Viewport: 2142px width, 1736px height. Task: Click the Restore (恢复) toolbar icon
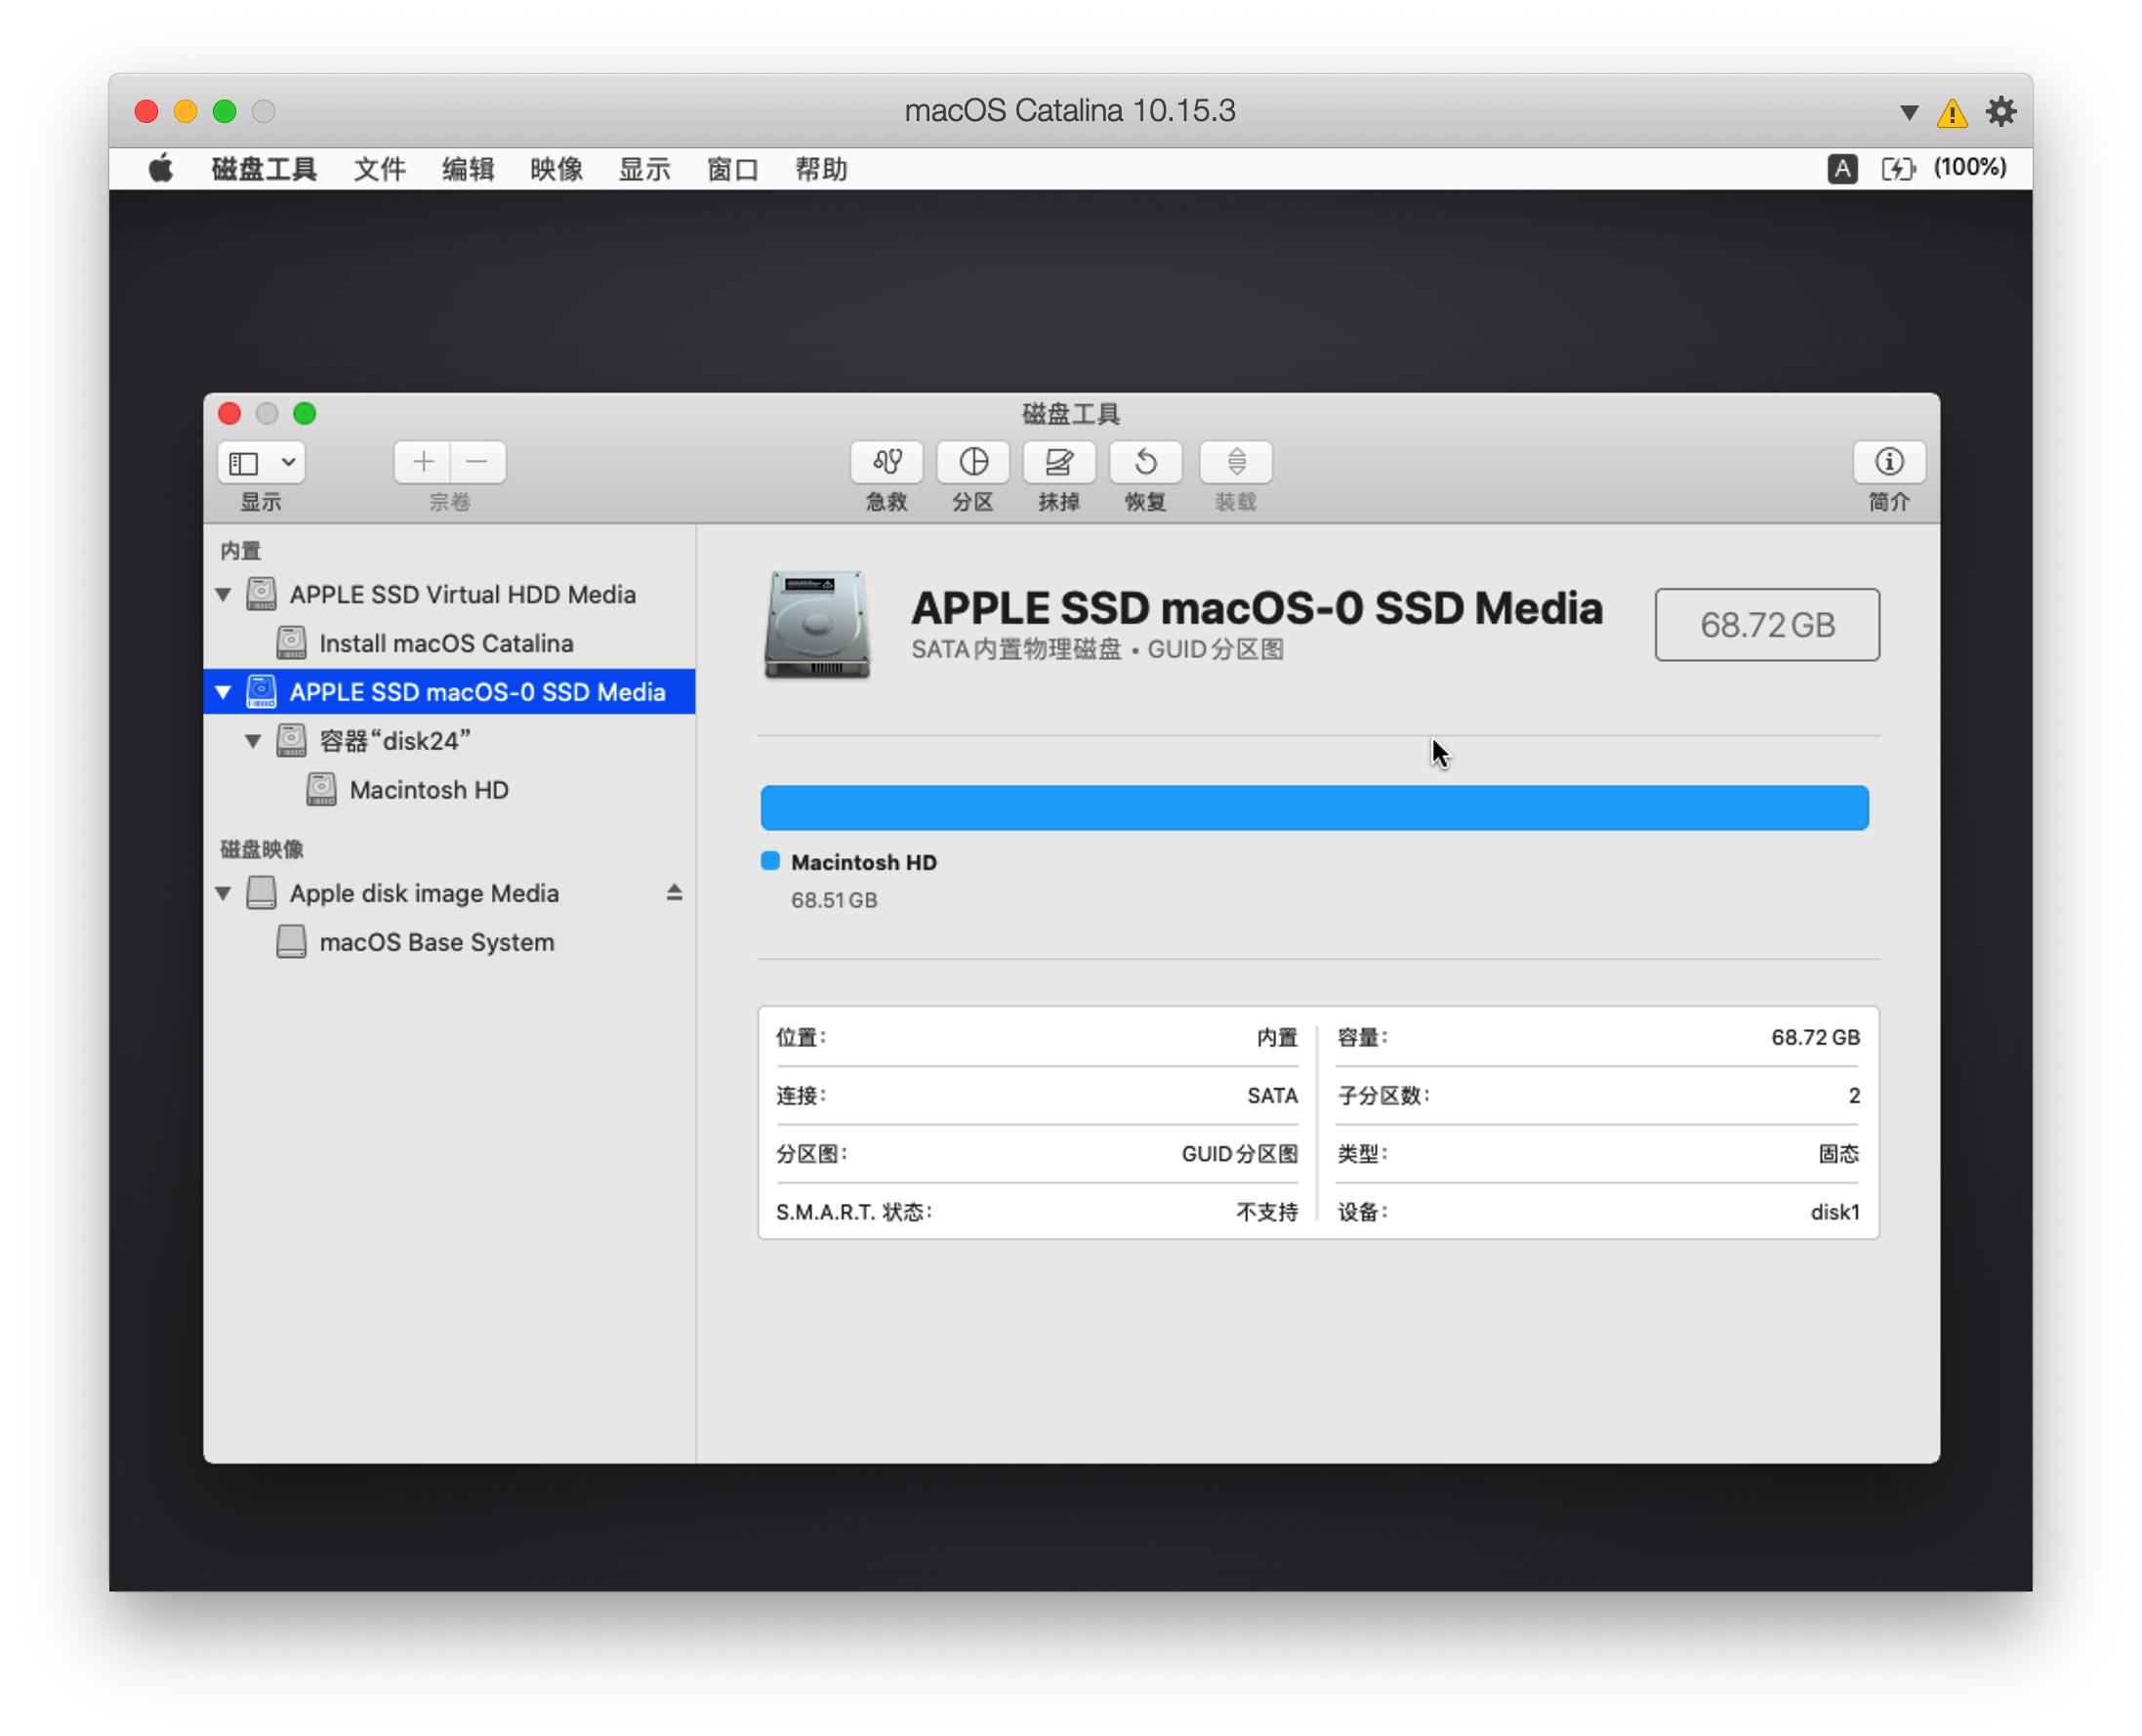(1145, 462)
